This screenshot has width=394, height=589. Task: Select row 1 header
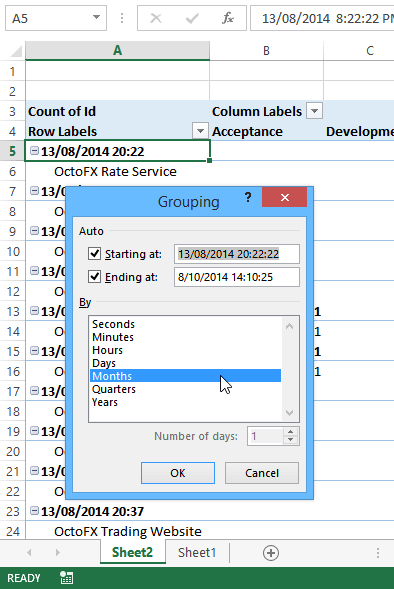tap(12, 71)
